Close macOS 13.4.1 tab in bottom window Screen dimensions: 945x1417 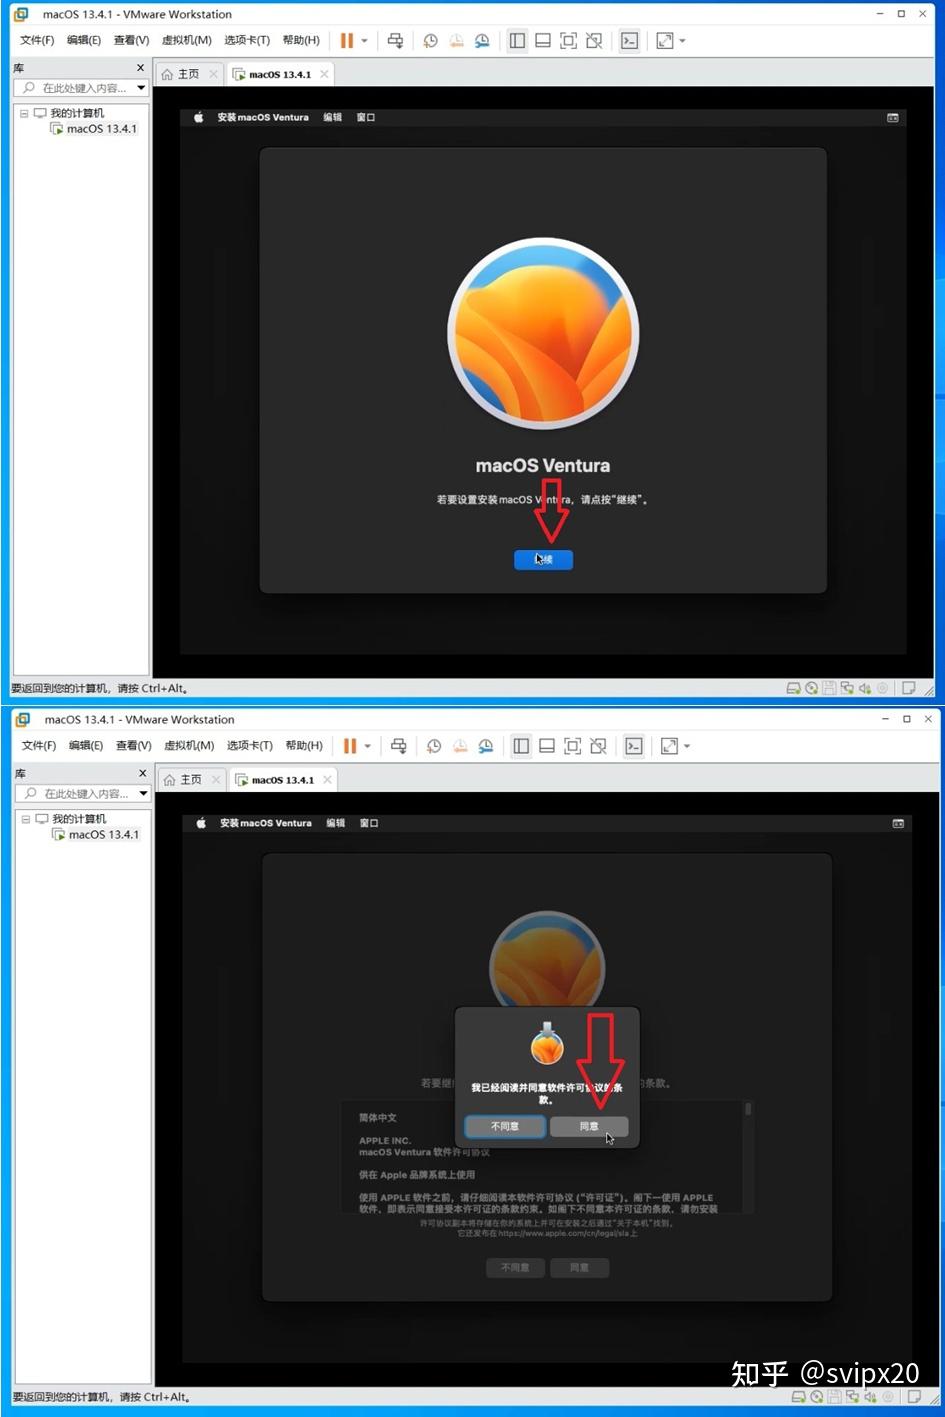coord(326,779)
